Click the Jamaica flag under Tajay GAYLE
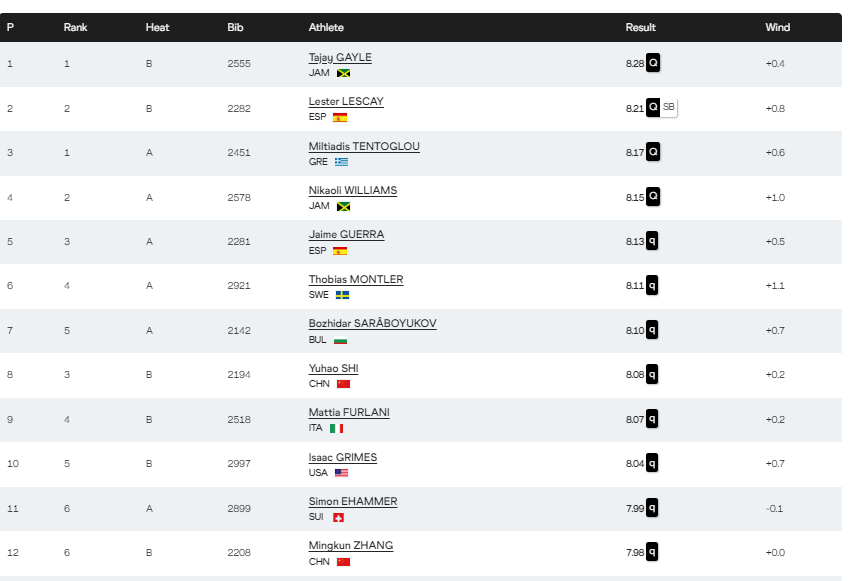The height and width of the screenshot is (581, 849). [343, 73]
